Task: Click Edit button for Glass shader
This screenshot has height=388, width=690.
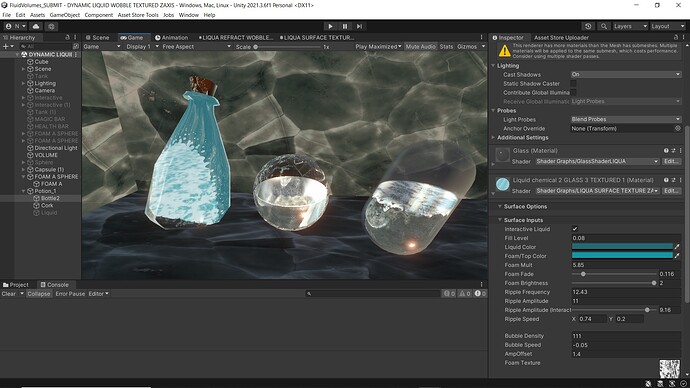Action: [x=671, y=161]
